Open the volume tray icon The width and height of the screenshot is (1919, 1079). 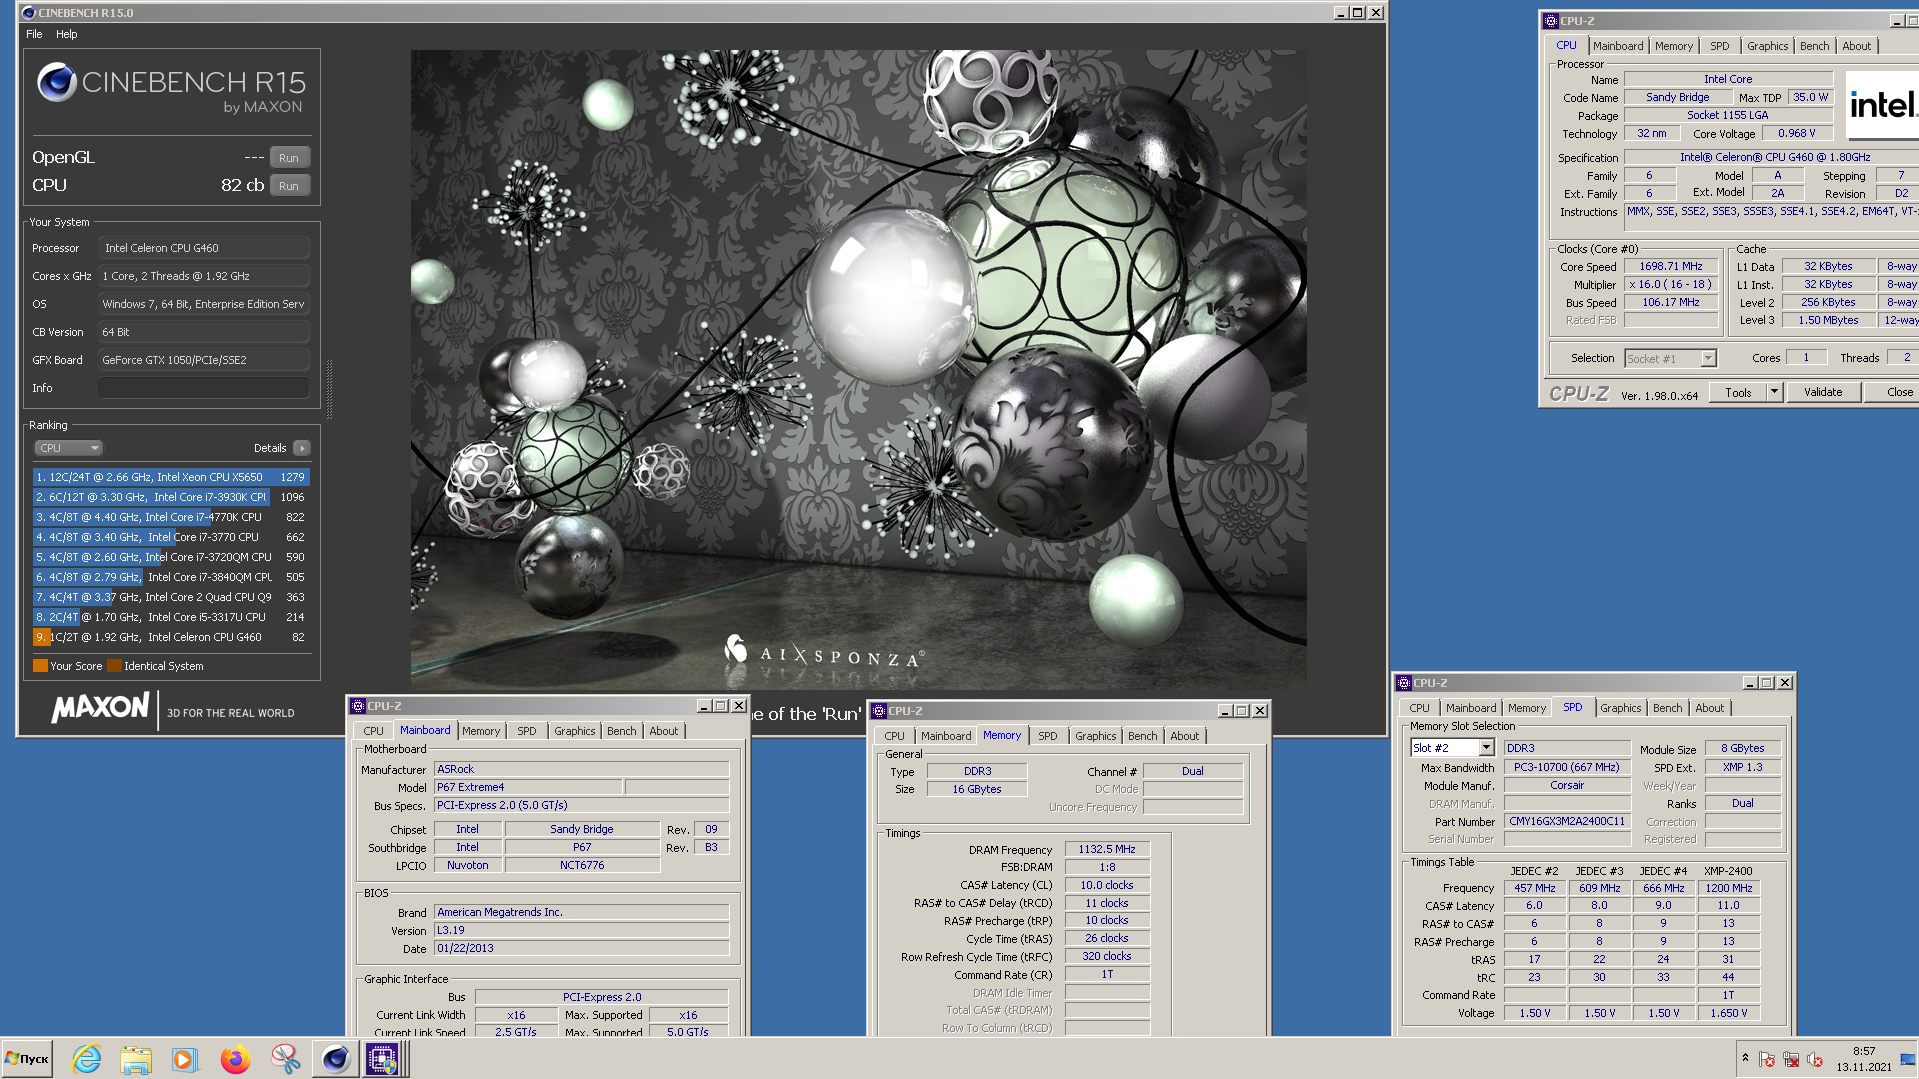pos(1815,1059)
